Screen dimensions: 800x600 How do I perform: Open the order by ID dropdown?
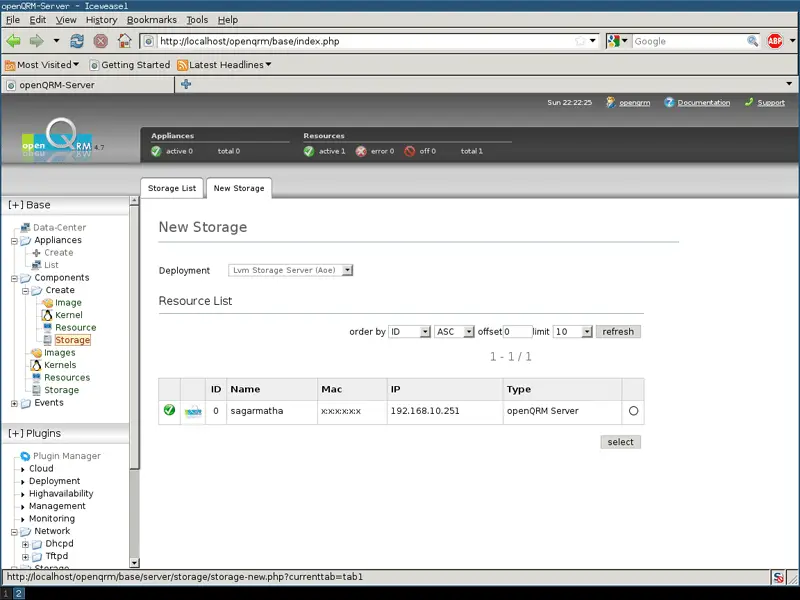[x=409, y=332]
